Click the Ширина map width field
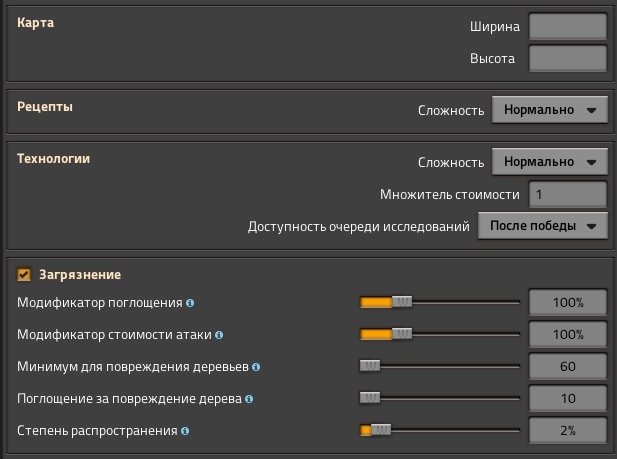 click(x=567, y=26)
